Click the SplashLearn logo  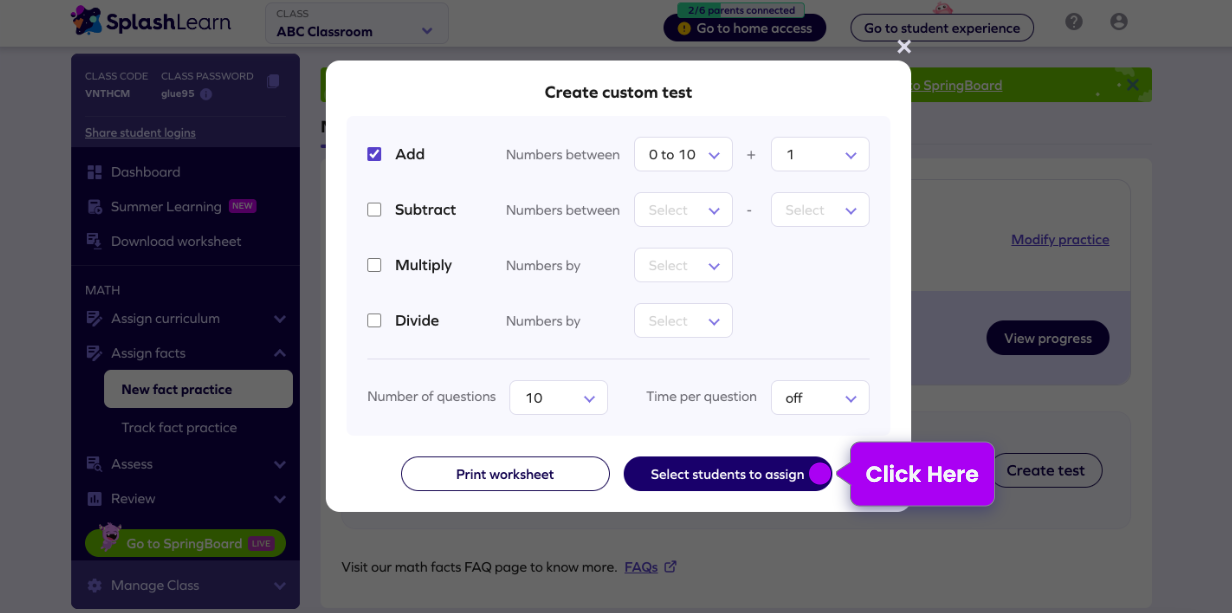click(x=150, y=21)
